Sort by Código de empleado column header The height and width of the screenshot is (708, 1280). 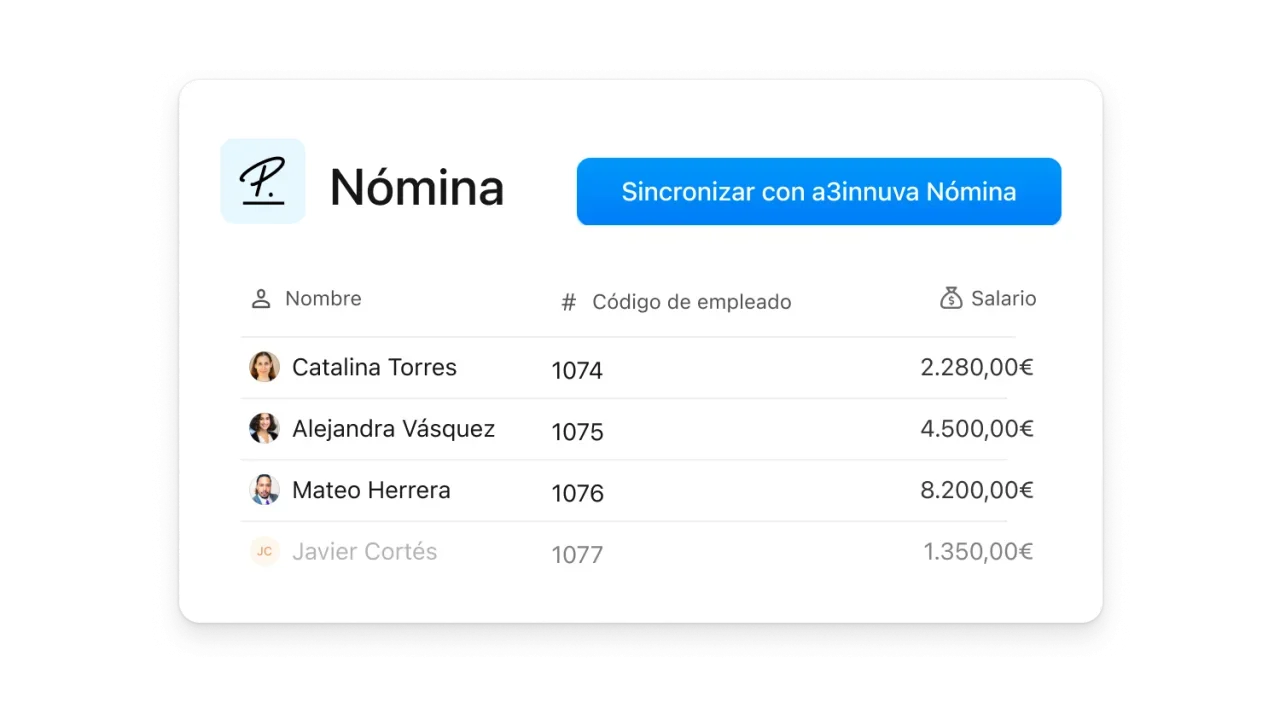[x=691, y=302]
